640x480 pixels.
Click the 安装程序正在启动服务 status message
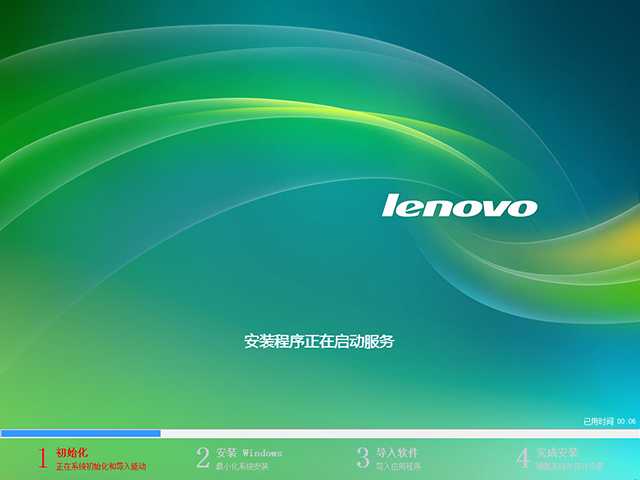[319, 341]
